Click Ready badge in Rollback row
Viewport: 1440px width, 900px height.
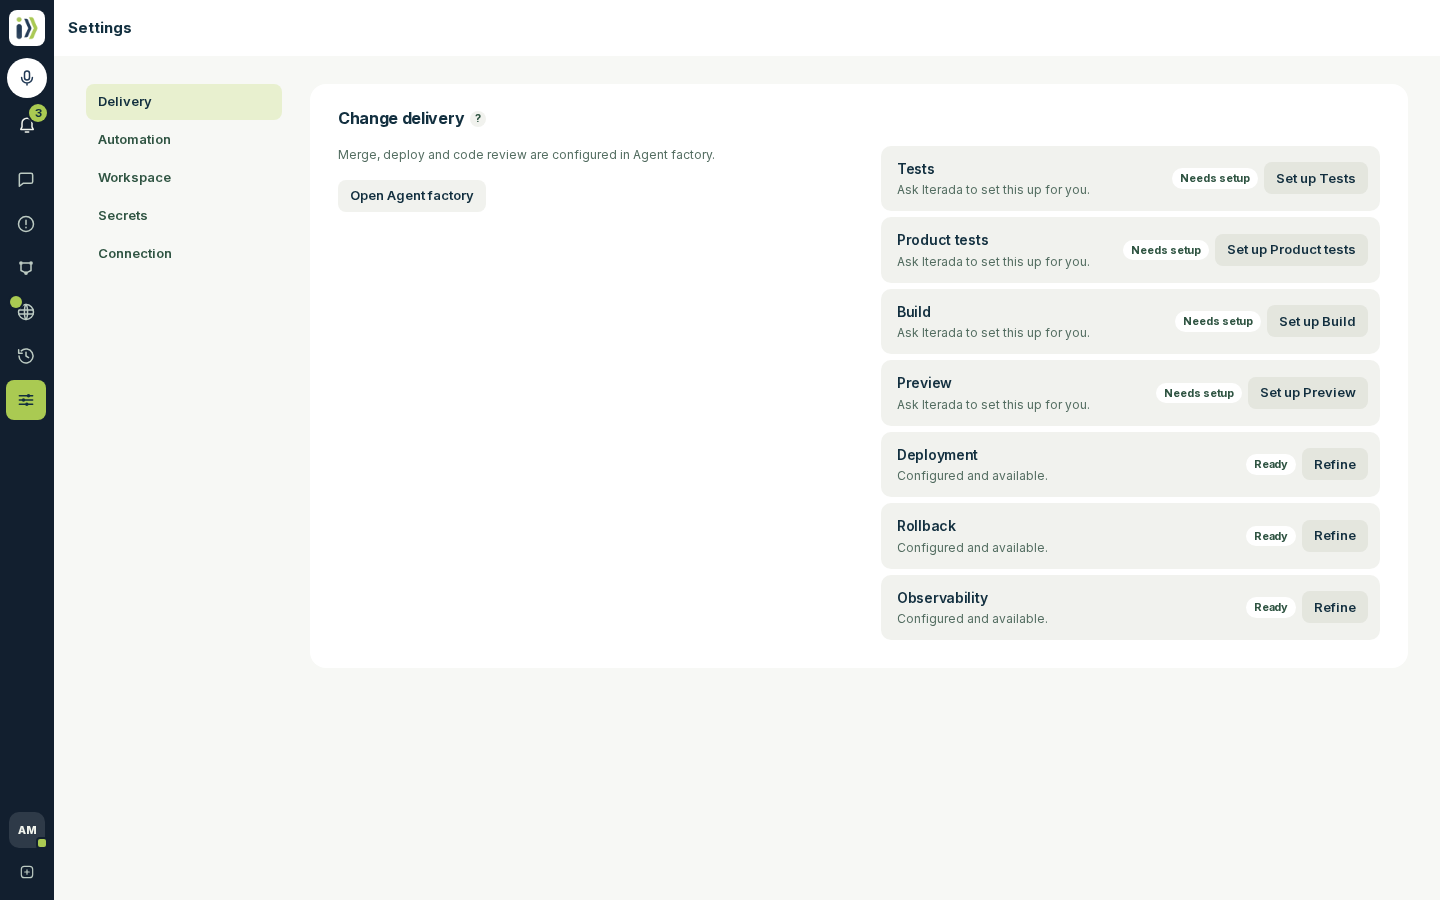(1271, 536)
